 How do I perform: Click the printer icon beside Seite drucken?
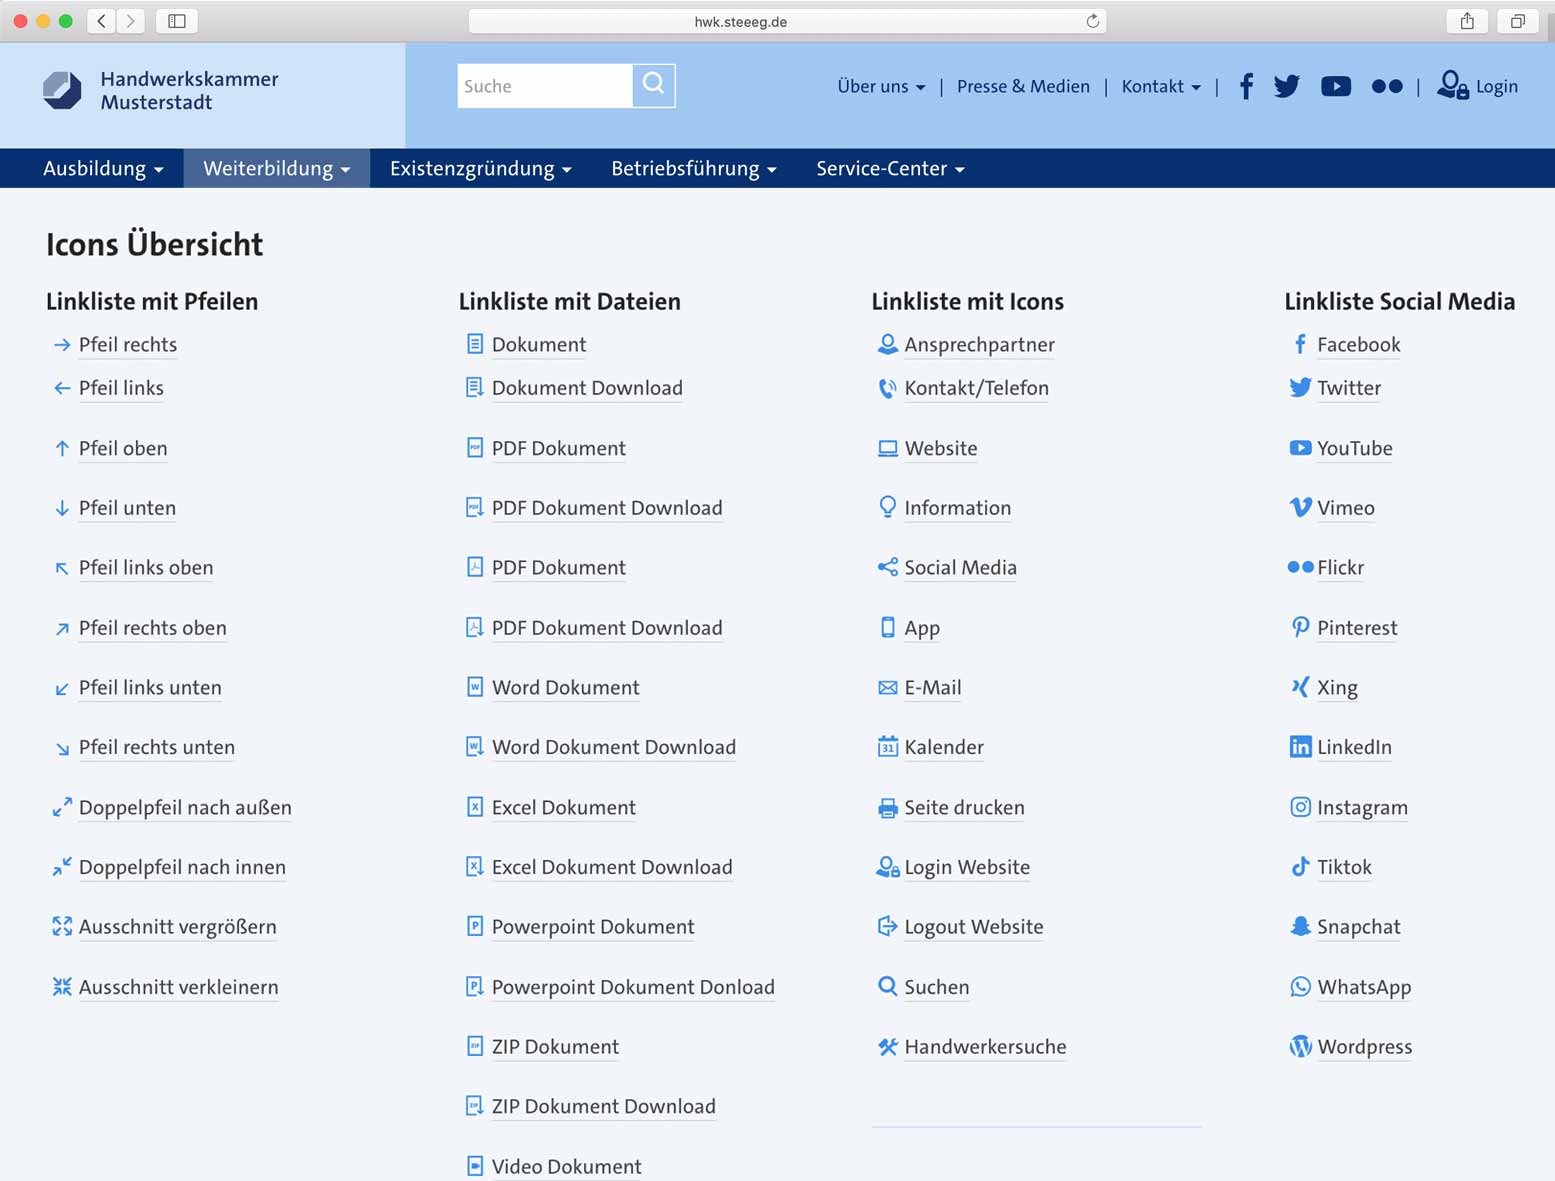887,808
